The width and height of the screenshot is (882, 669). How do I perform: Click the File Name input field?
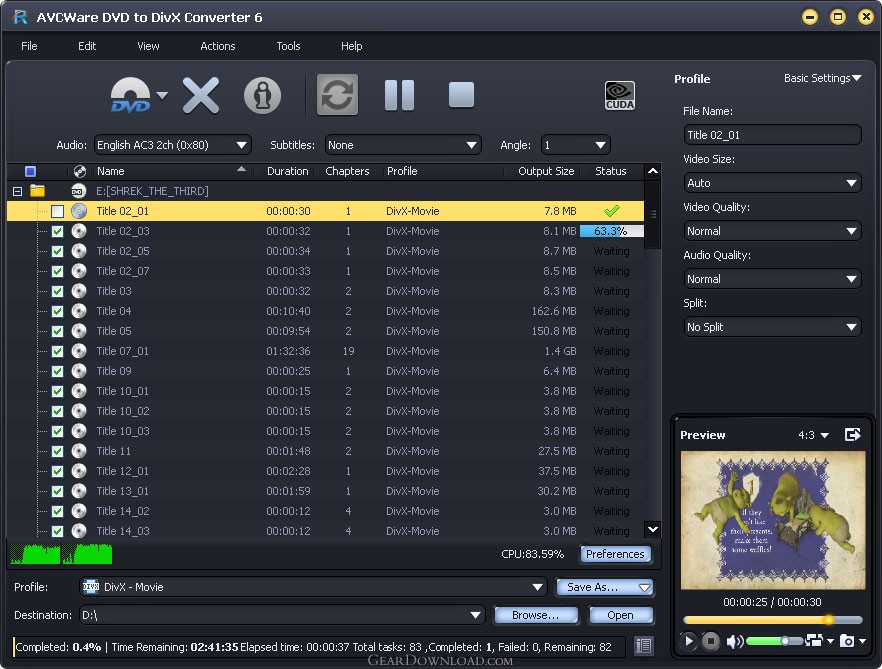[772, 135]
